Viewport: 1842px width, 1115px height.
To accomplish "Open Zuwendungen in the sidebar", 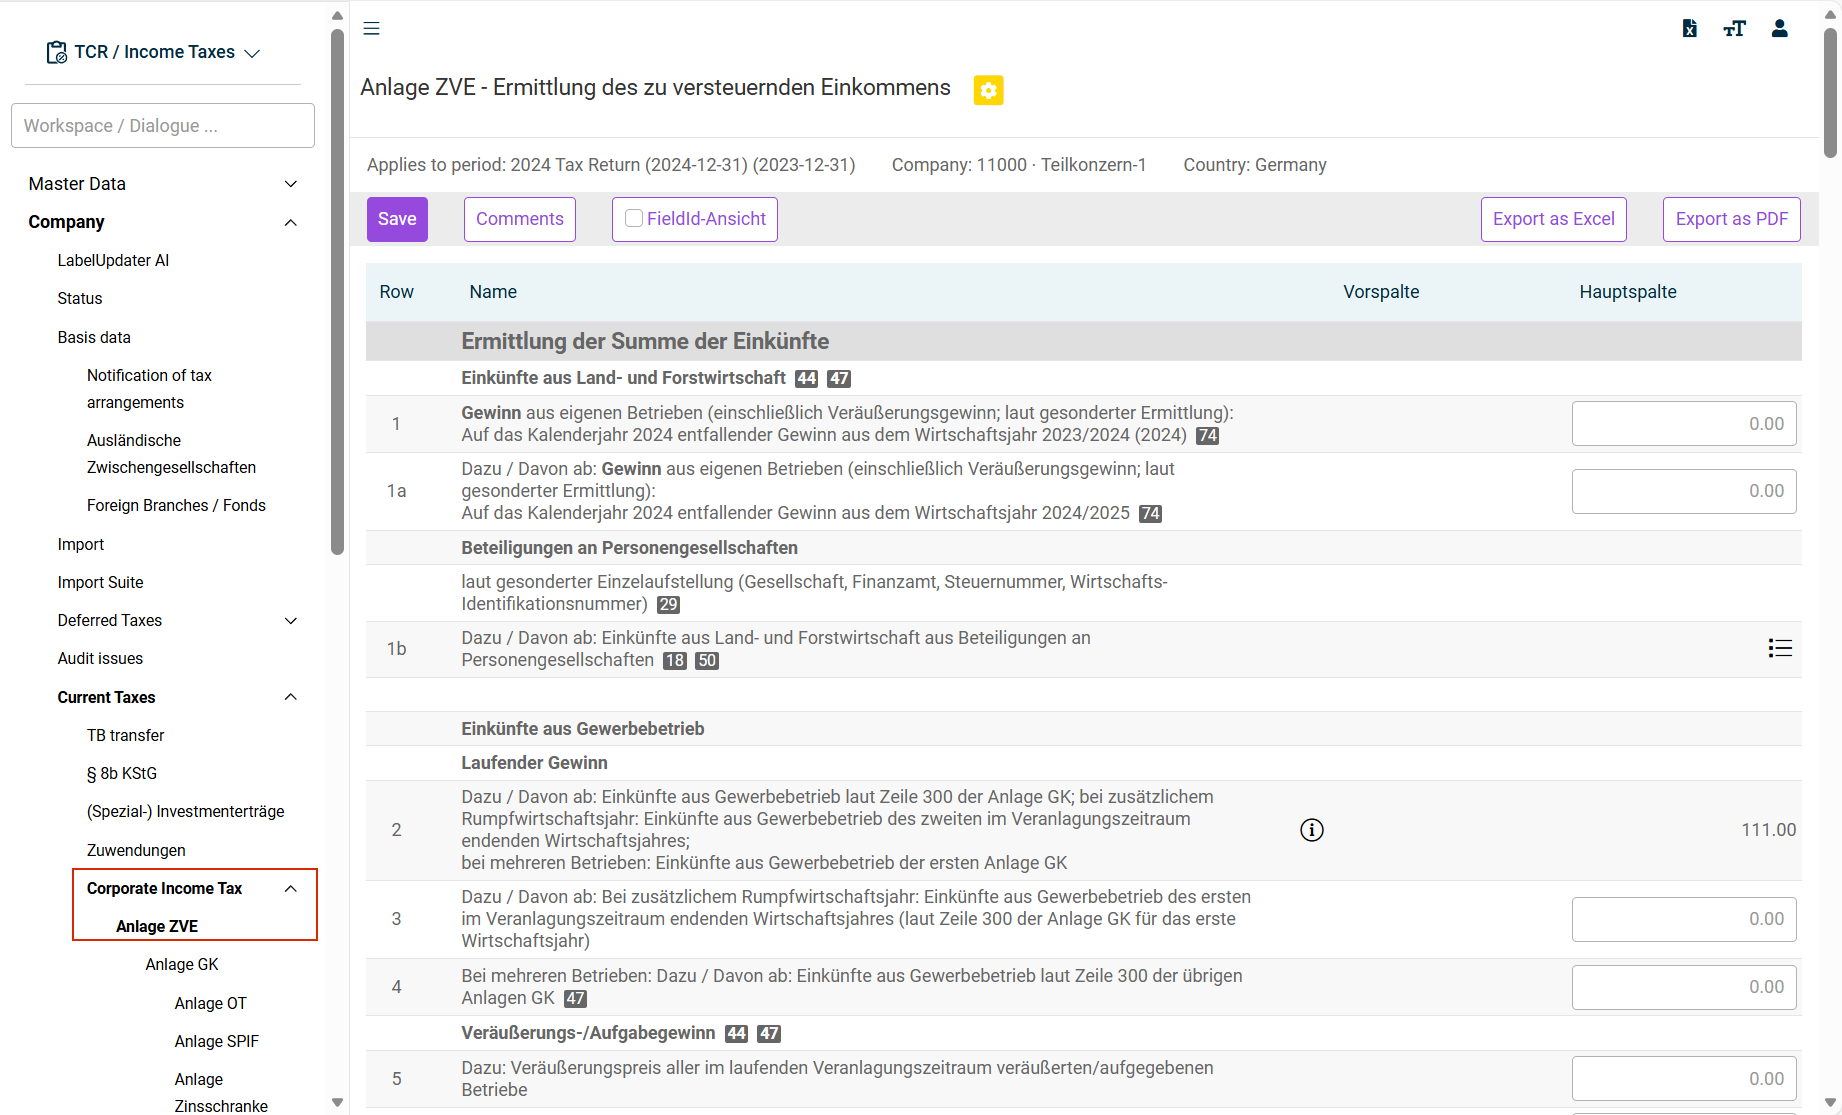I will click(x=136, y=850).
